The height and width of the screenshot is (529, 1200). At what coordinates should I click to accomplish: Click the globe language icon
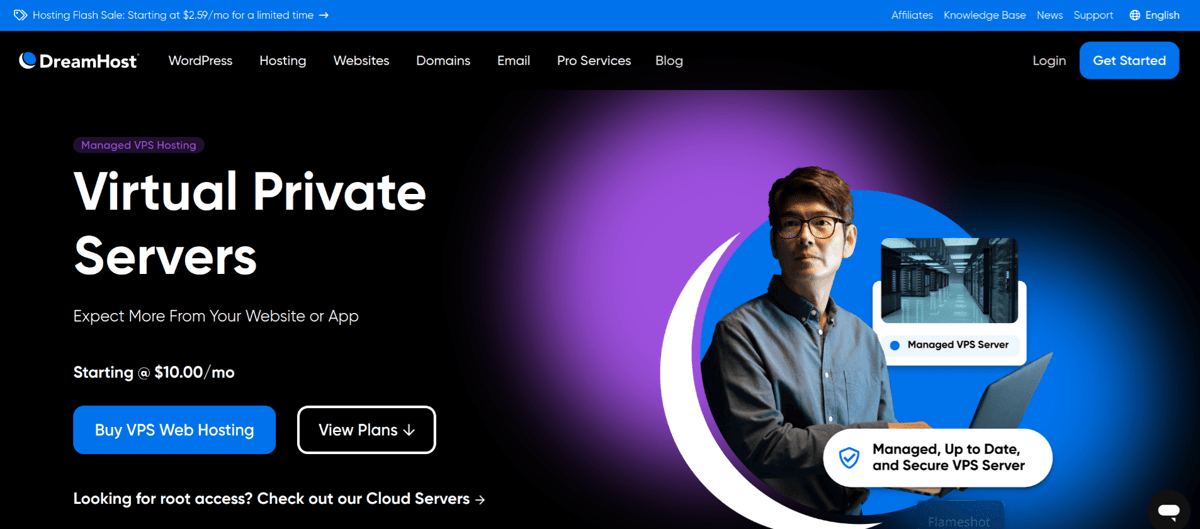tap(1135, 15)
